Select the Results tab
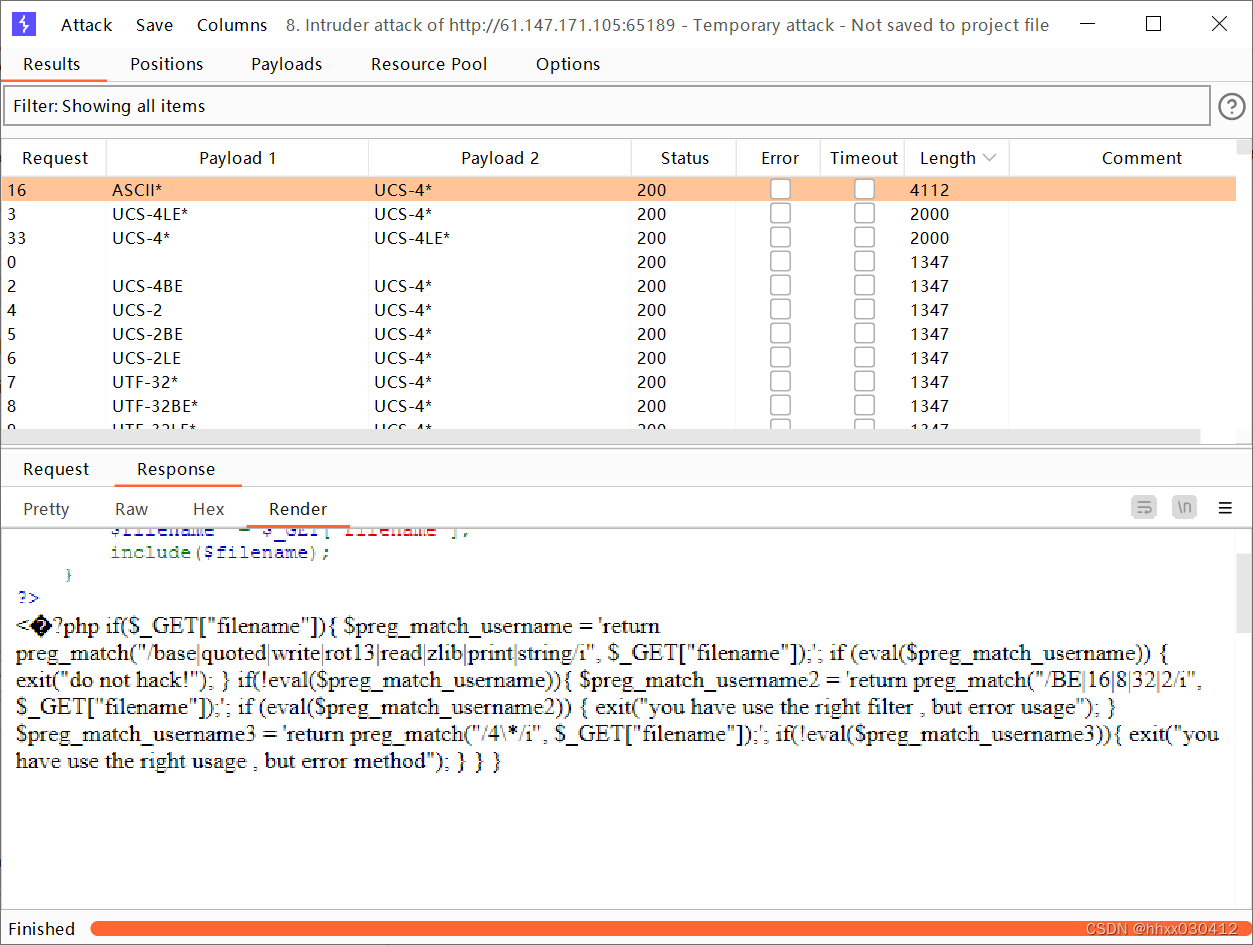The height and width of the screenshot is (945, 1253). click(x=52, y=64)
